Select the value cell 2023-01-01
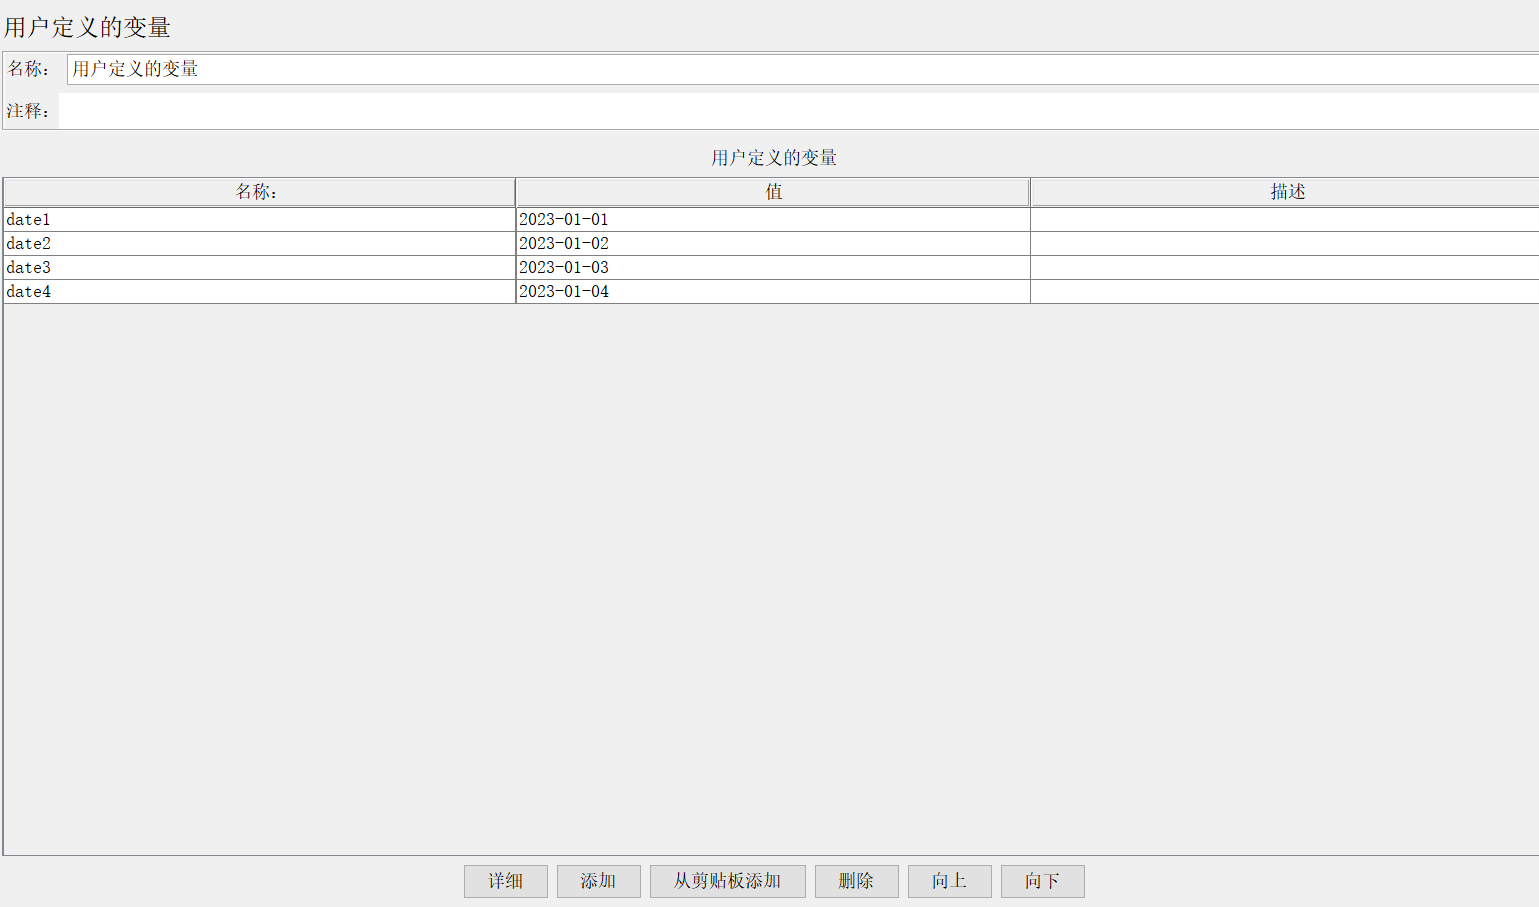This screenshot has height=907, width=1539. click(773, 219)
